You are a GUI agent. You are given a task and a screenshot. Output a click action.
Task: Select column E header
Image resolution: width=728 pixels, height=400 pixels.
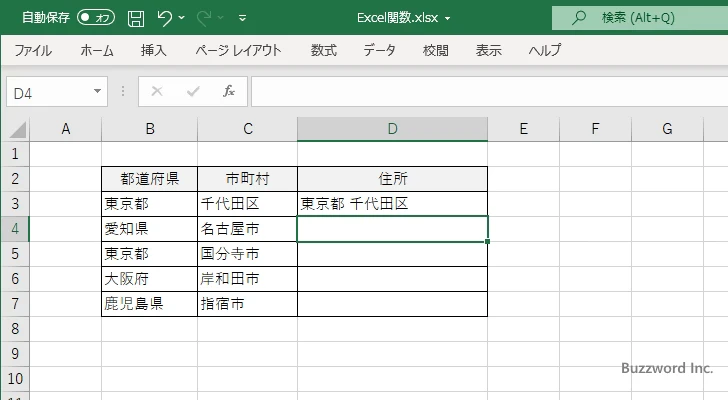(524, 129)
